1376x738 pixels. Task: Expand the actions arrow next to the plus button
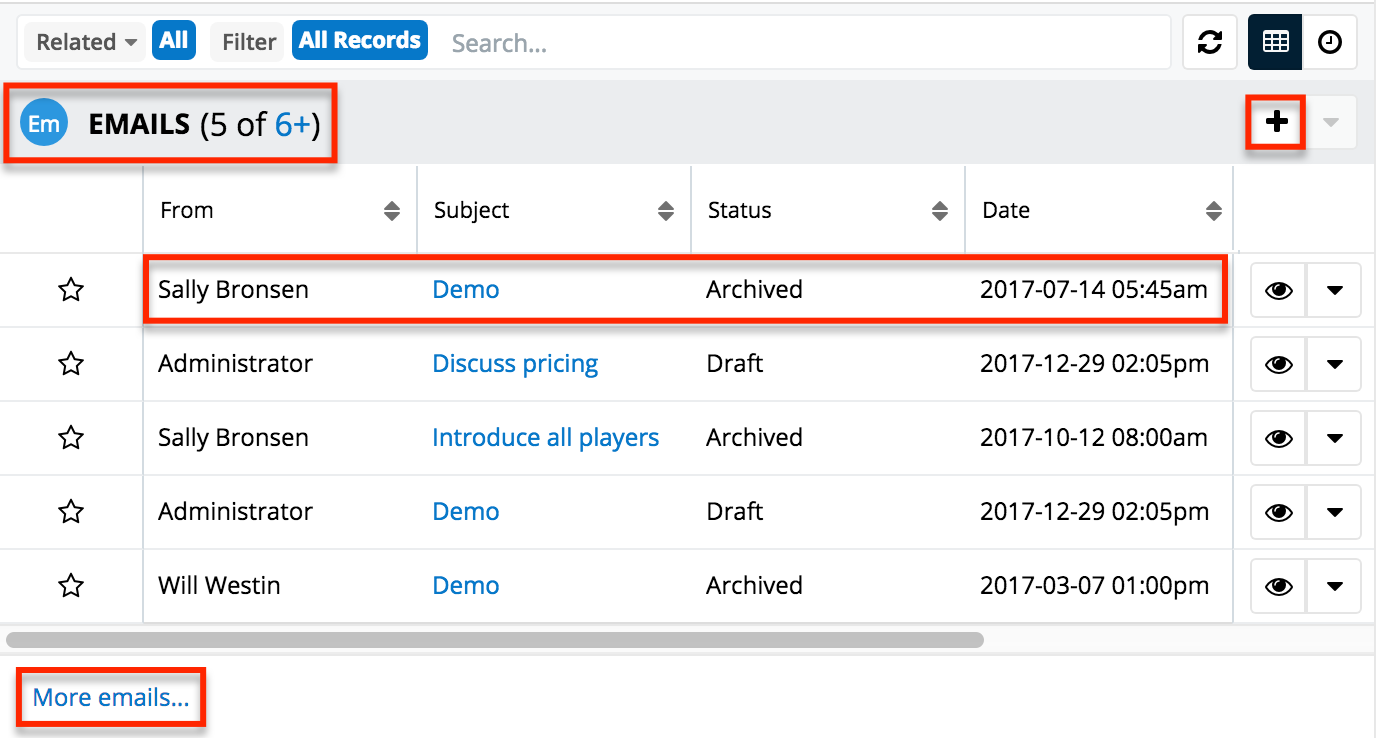pyautogui.click(x=1332, y=122)
